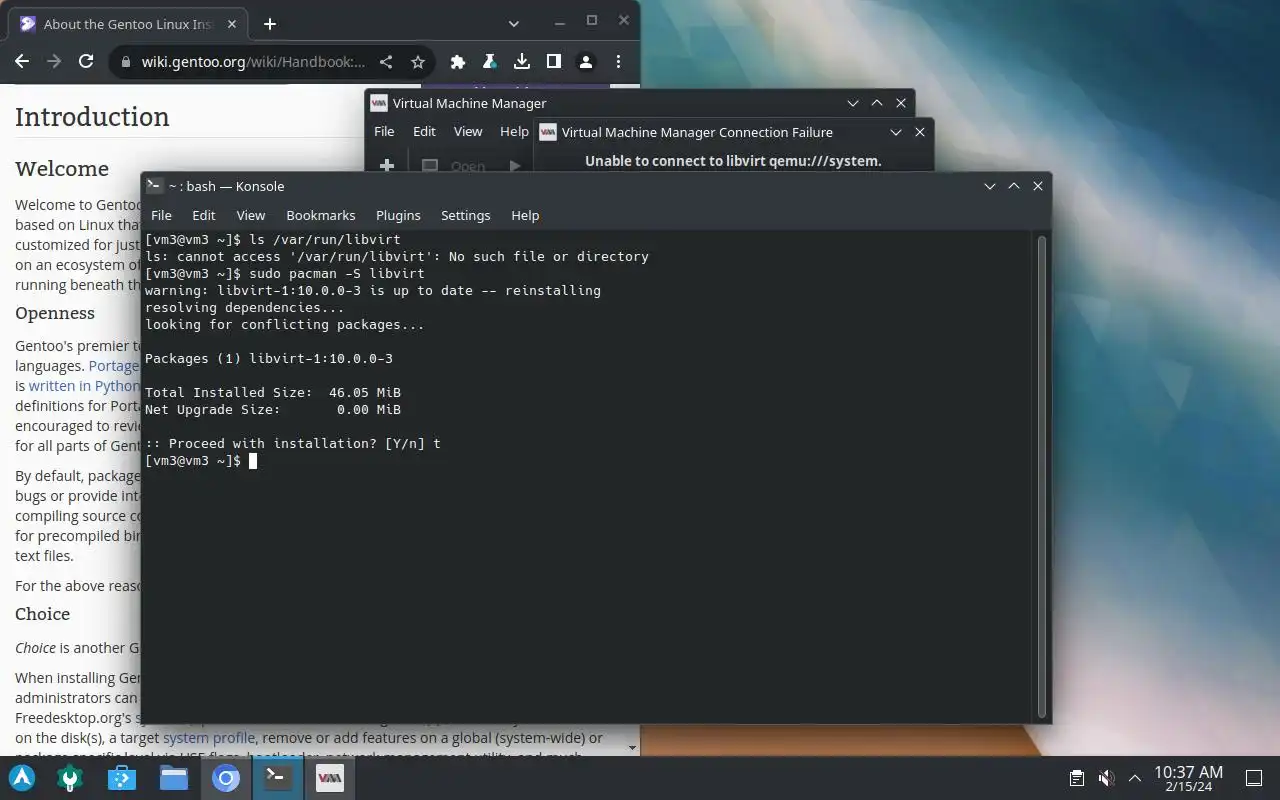Open Chrome Labs flask icon
1280x800 pixels.
pyautogui.click(x=490, y=62)
